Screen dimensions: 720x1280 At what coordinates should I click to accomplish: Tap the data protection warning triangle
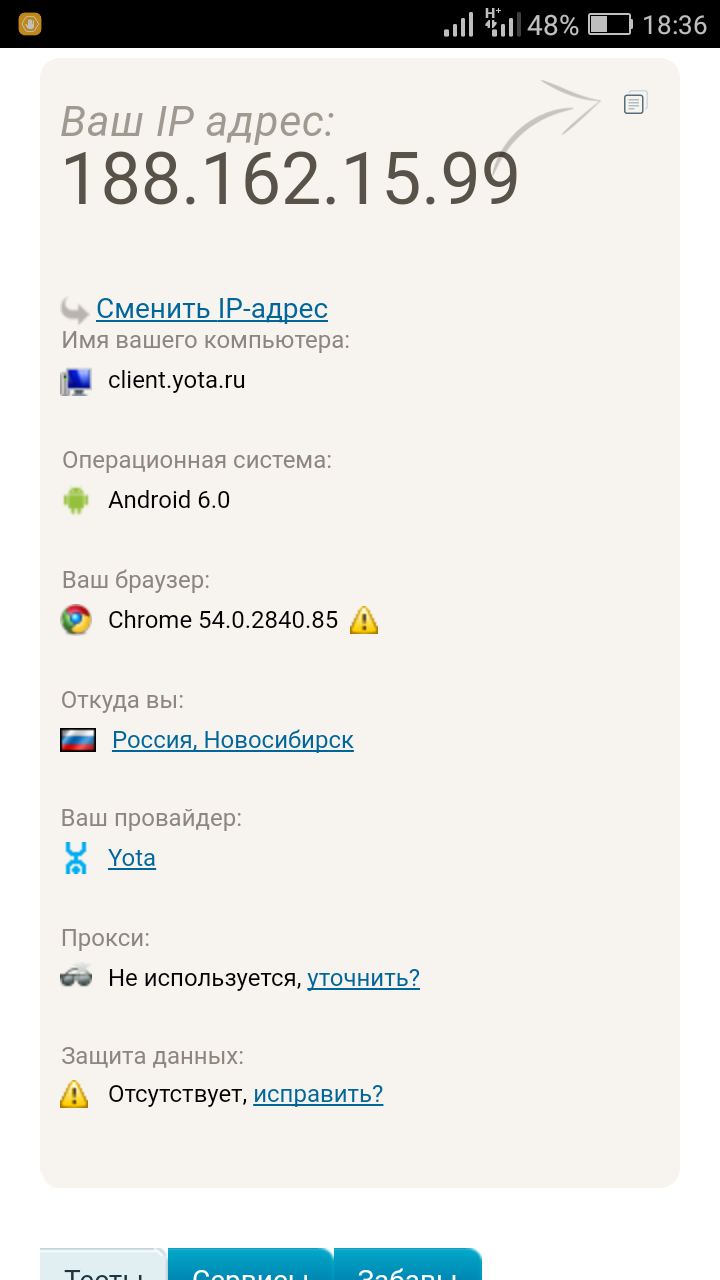pos(74,1094)
